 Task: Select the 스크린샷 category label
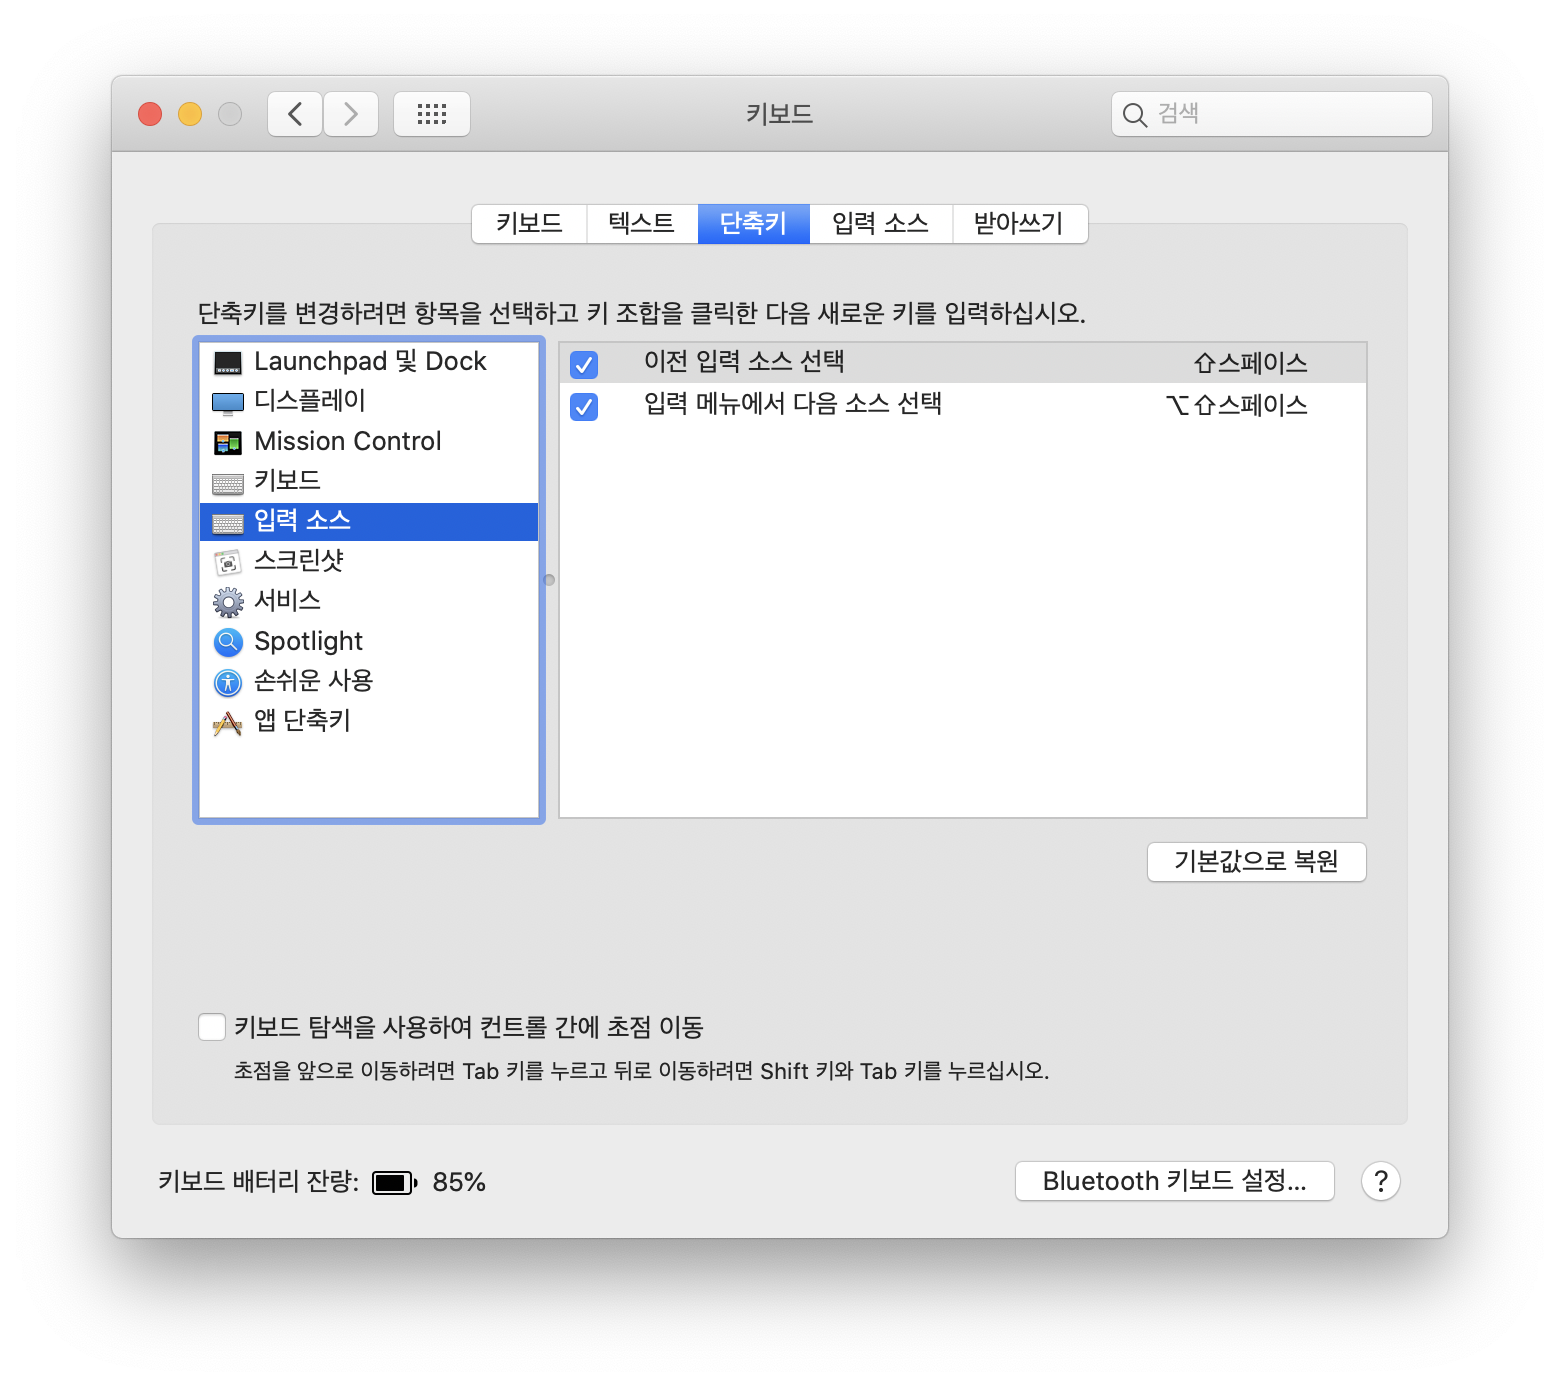pyautogui.click(x=299, y=561)
